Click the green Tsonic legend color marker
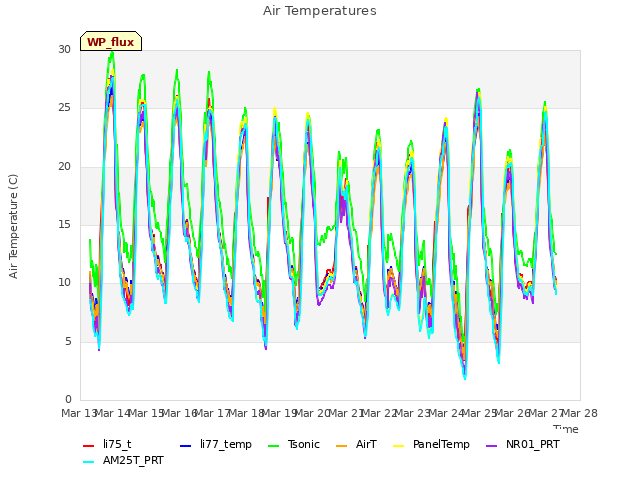Image resolution: width=640 pixels, height=480 pixels. coord(273,446)
